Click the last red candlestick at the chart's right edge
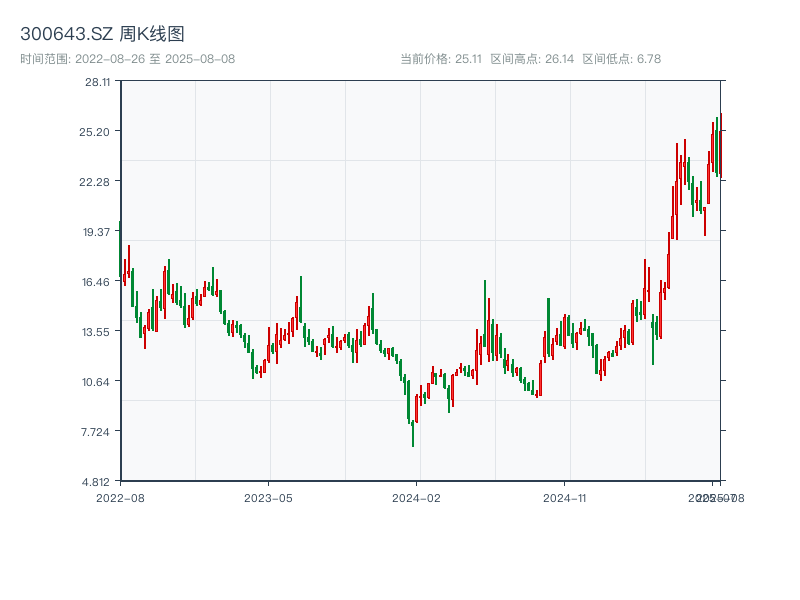800x600 pixels. tap(721, 145)
